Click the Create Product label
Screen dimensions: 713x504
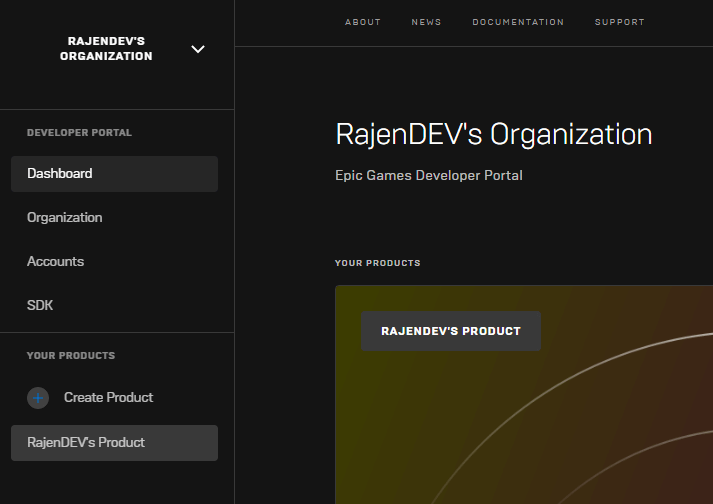pyautogui.click(x=108, y=398)
